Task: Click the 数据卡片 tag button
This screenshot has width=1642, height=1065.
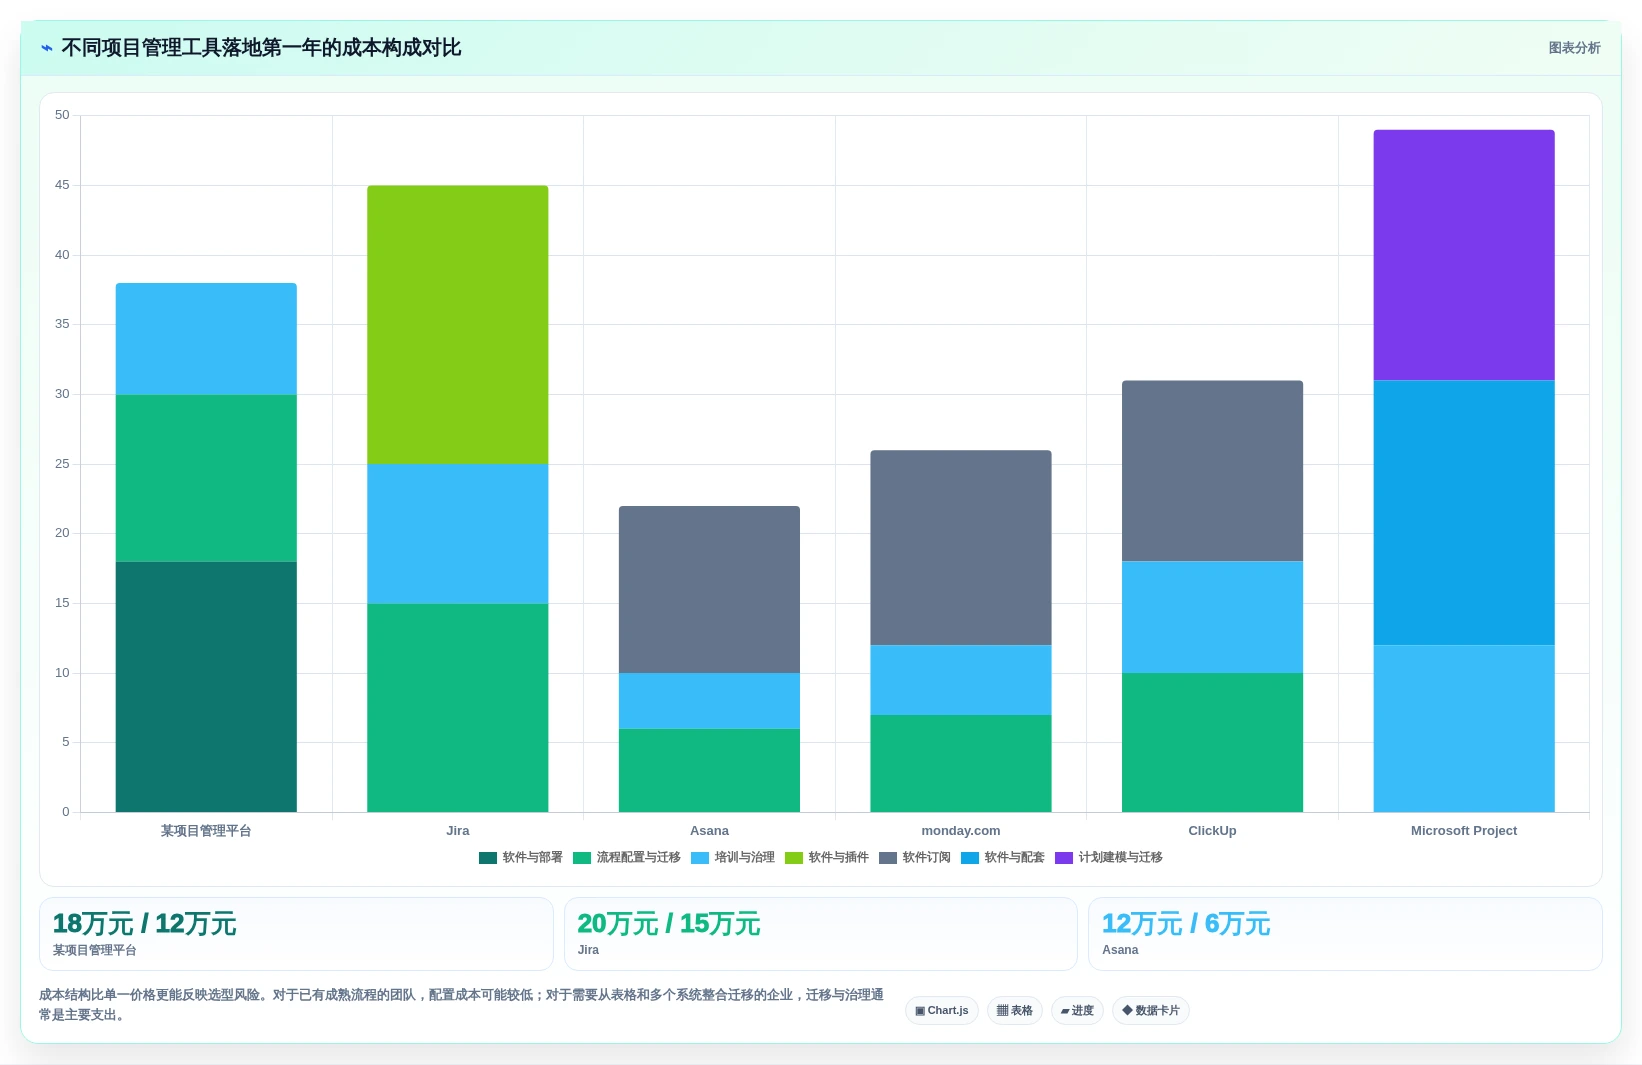Action: coord(1151,1011)
